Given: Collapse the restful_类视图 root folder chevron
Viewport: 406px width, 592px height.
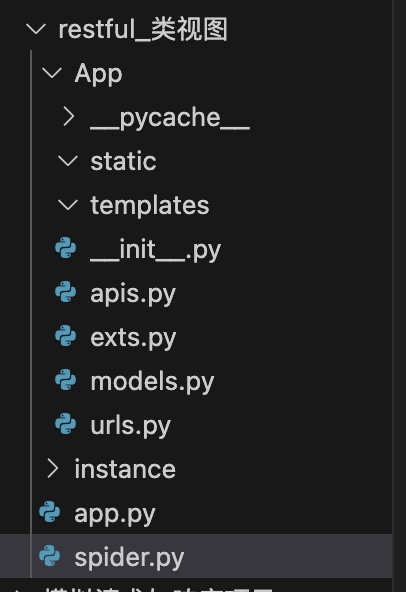Looking at the screenshot, I should coord(36,29).
